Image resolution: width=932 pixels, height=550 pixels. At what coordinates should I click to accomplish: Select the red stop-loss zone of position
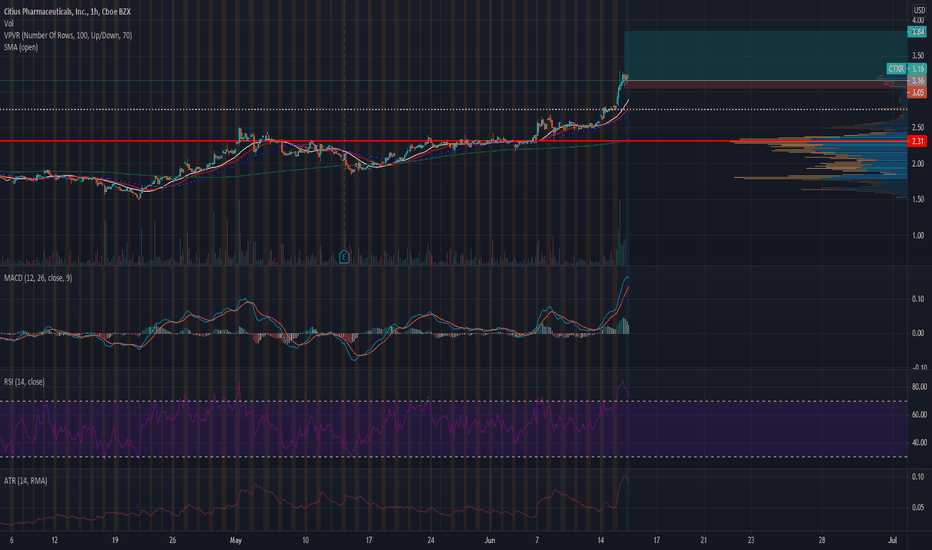(766, 85)
